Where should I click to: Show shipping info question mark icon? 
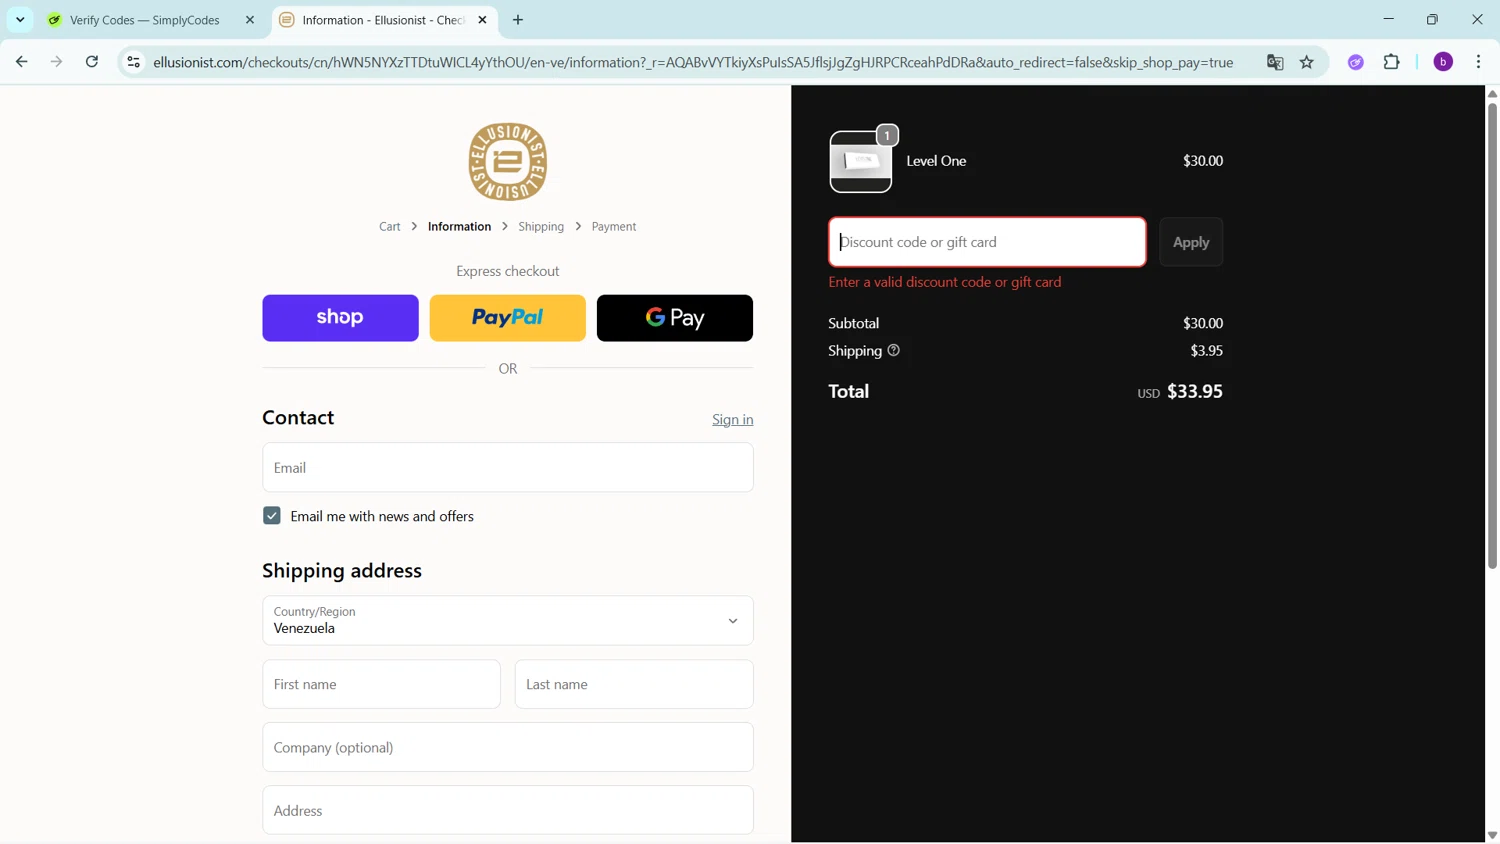pyautogui.click(x=894, y=350)
